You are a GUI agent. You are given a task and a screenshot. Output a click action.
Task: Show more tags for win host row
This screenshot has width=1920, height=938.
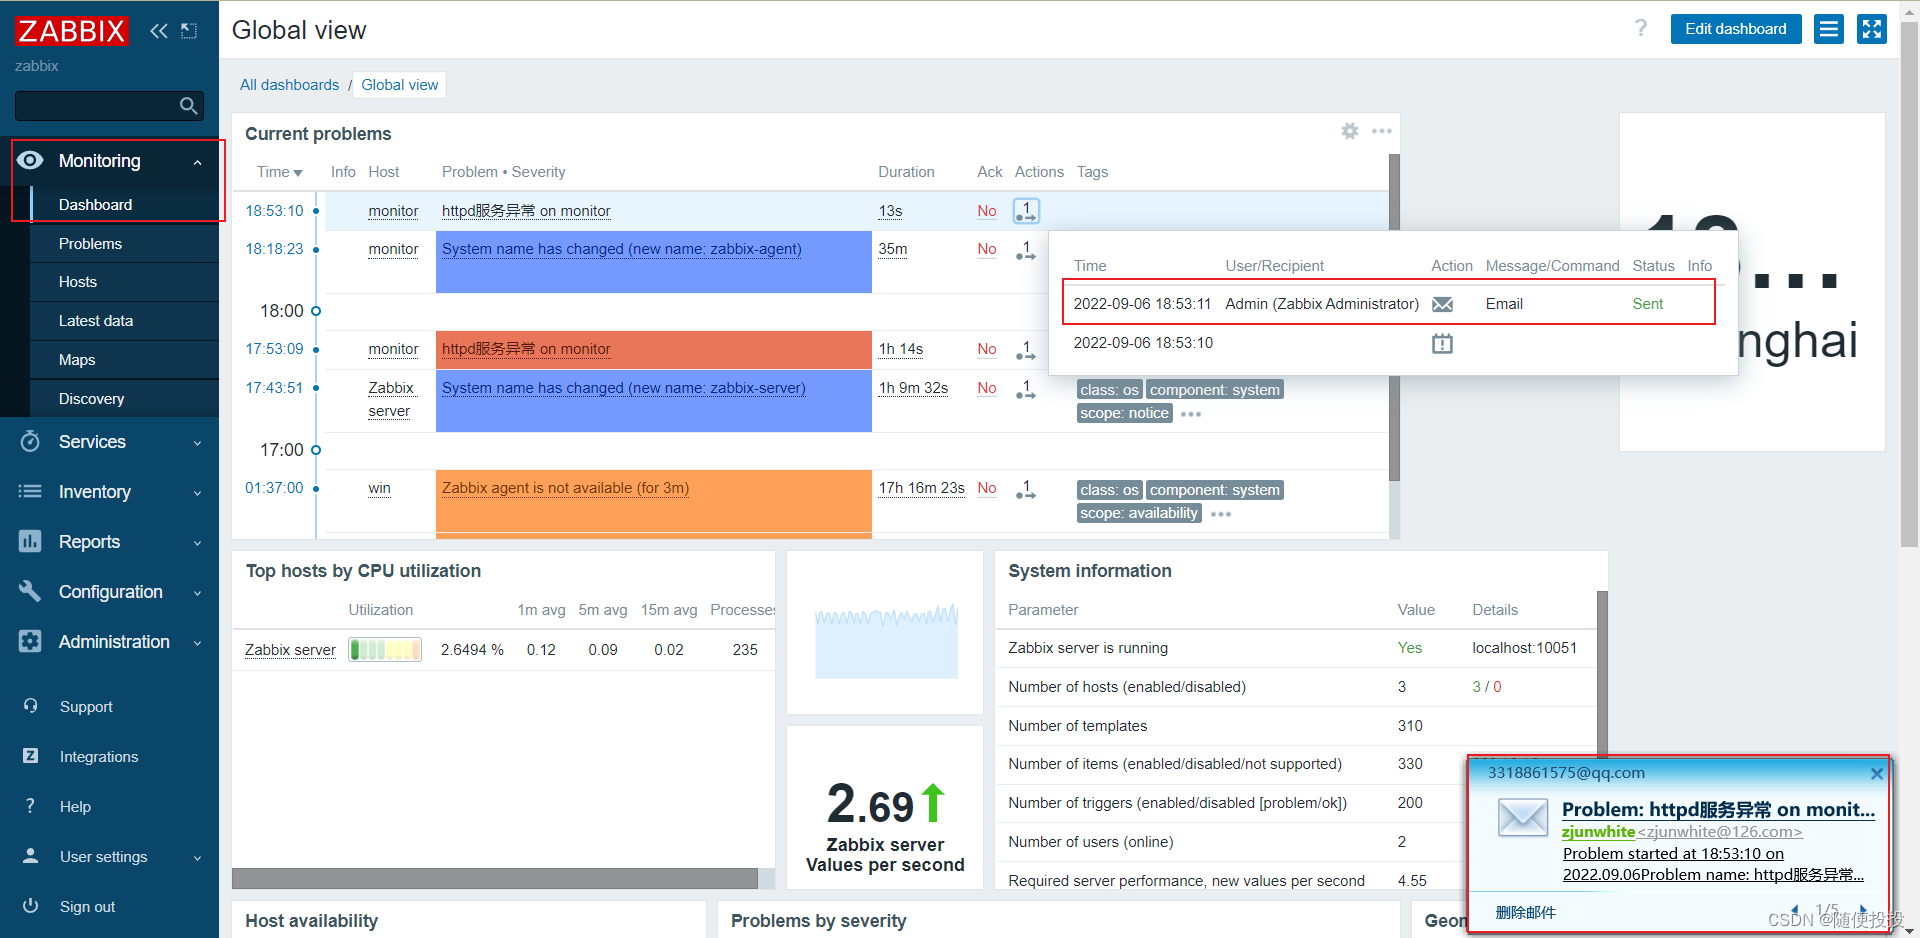[x=1221, y=514]
